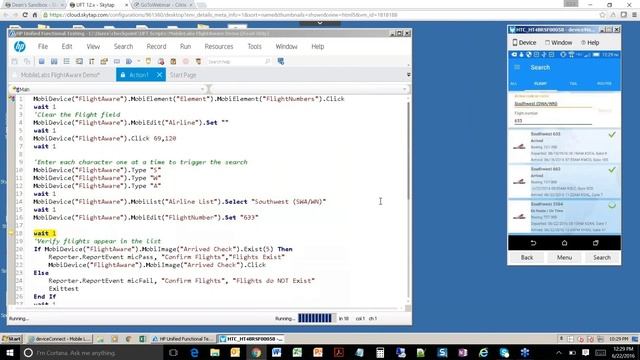Click the scrollbar of the code editor

click(x=408, y=151)
